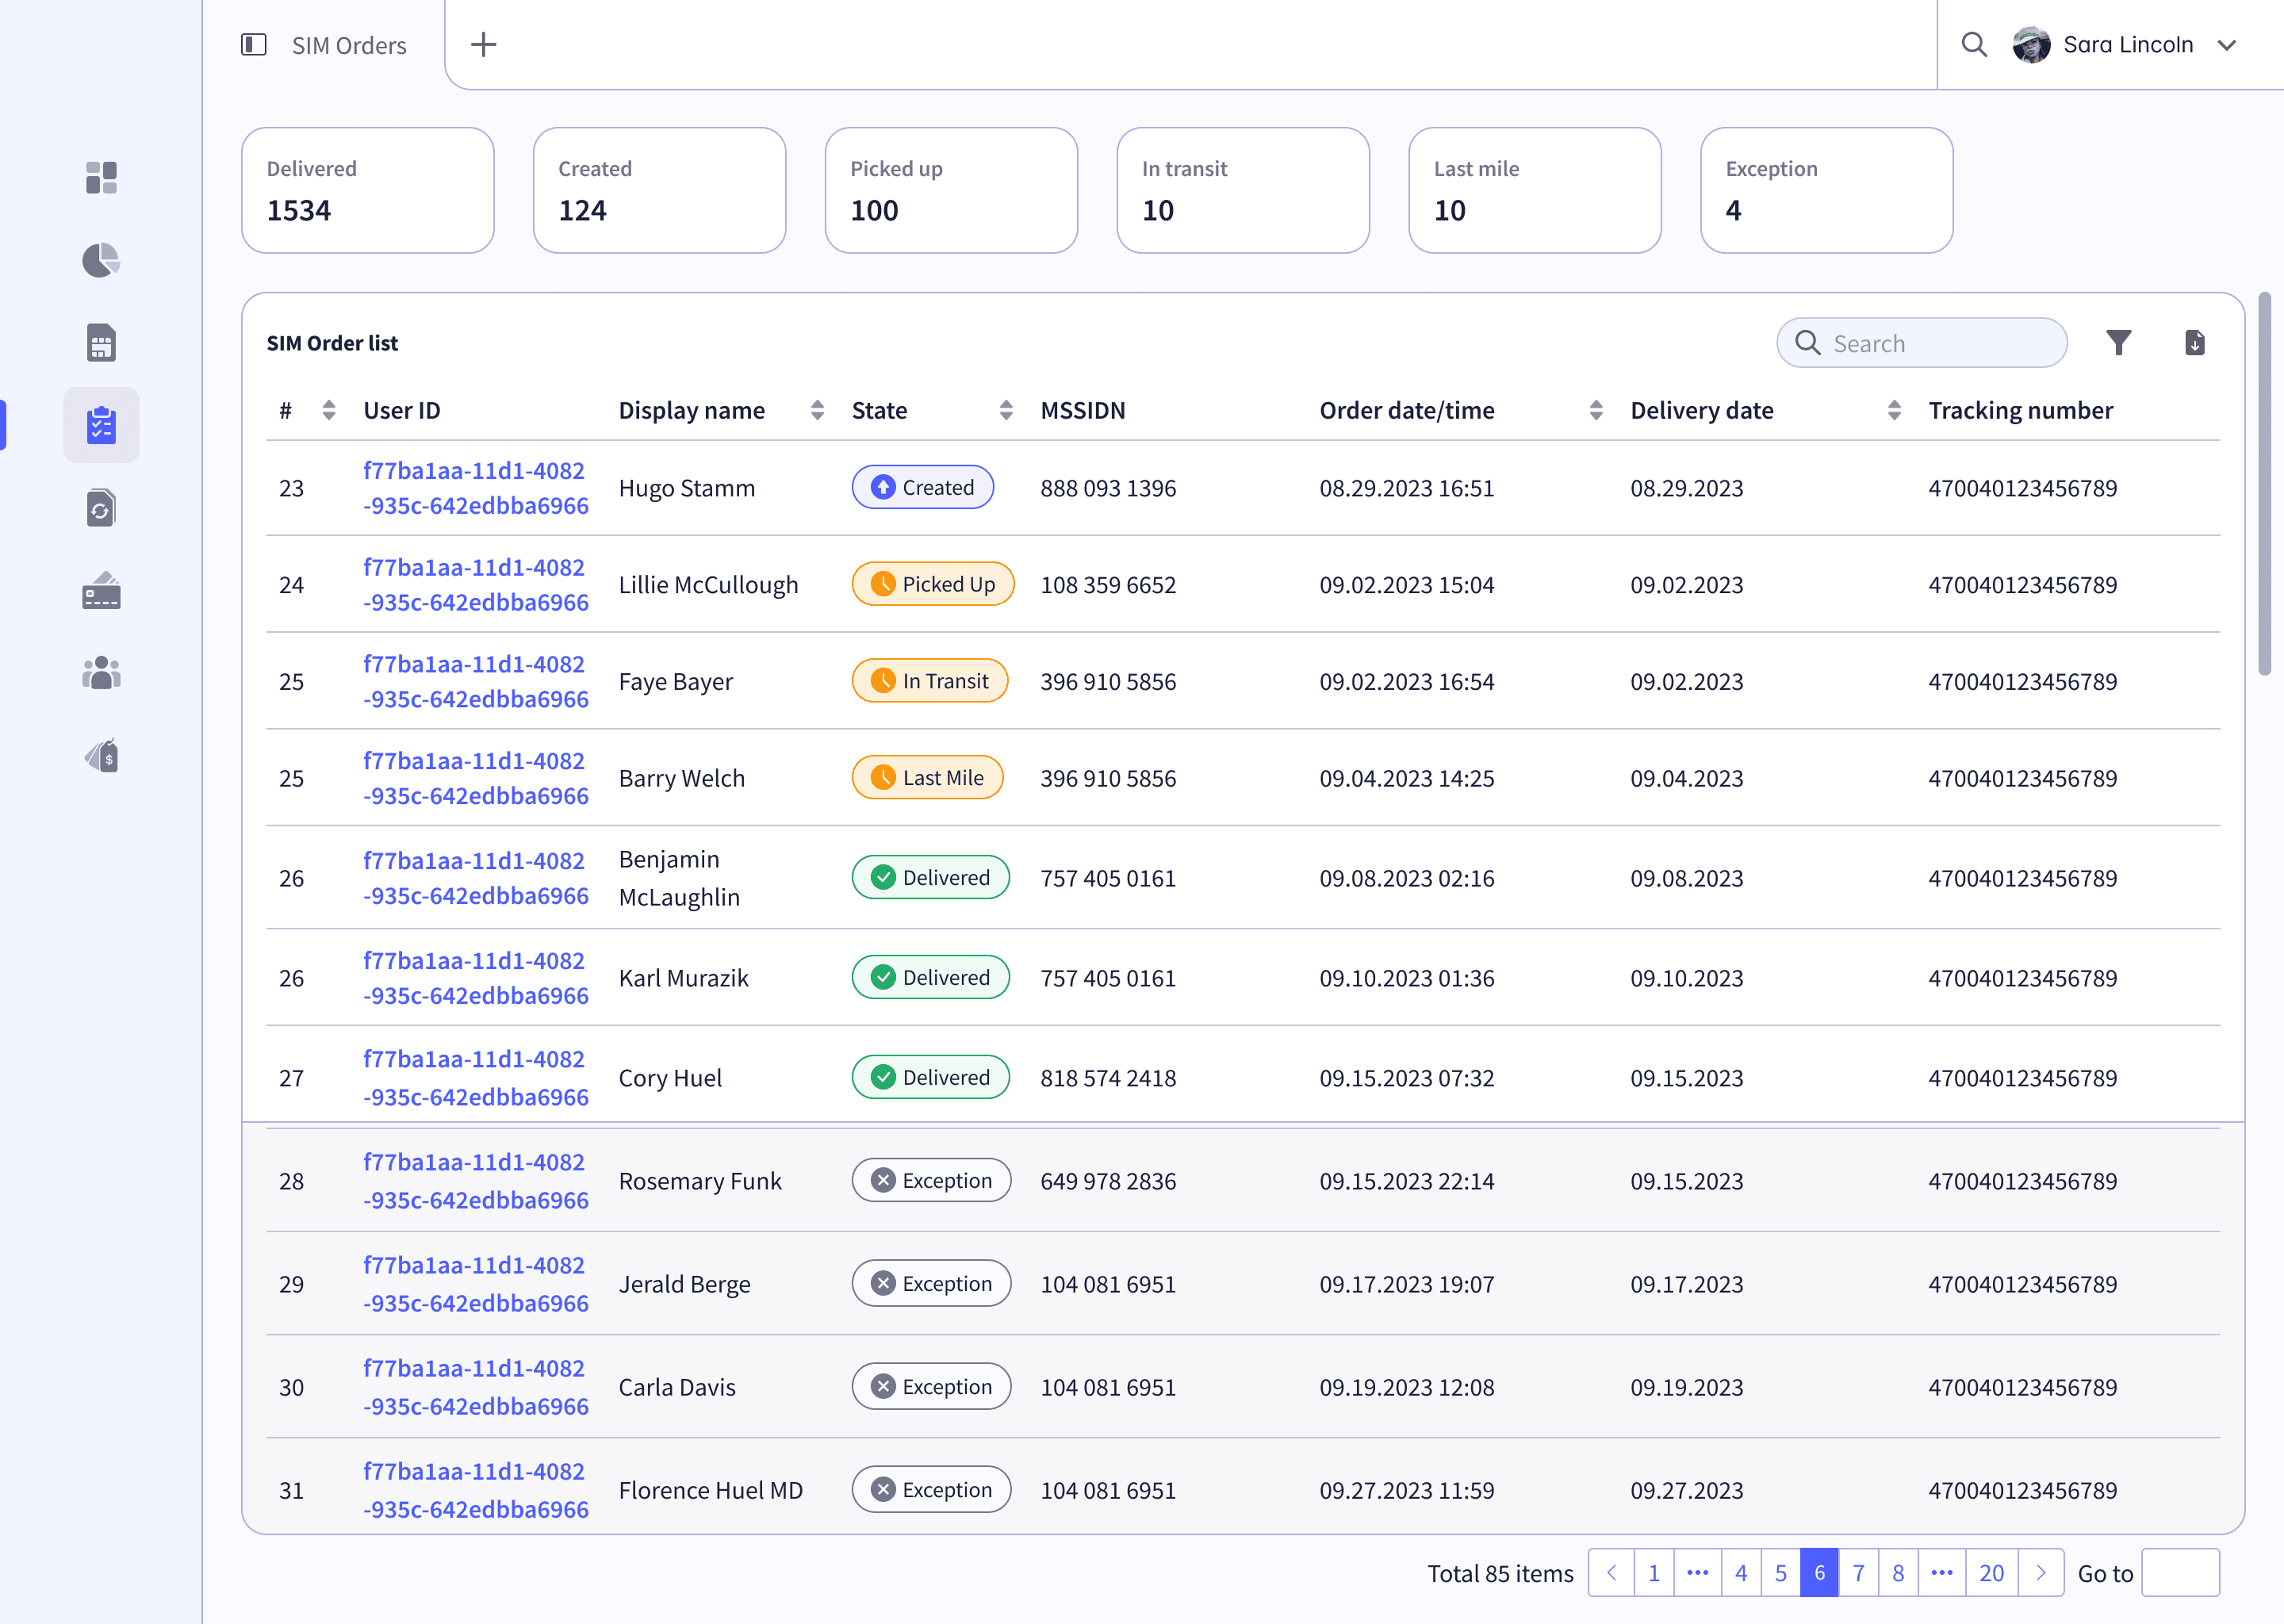Jump to page 7 in pagination
This screenshot has width=2284, height=1624.
point(1859,1573)
